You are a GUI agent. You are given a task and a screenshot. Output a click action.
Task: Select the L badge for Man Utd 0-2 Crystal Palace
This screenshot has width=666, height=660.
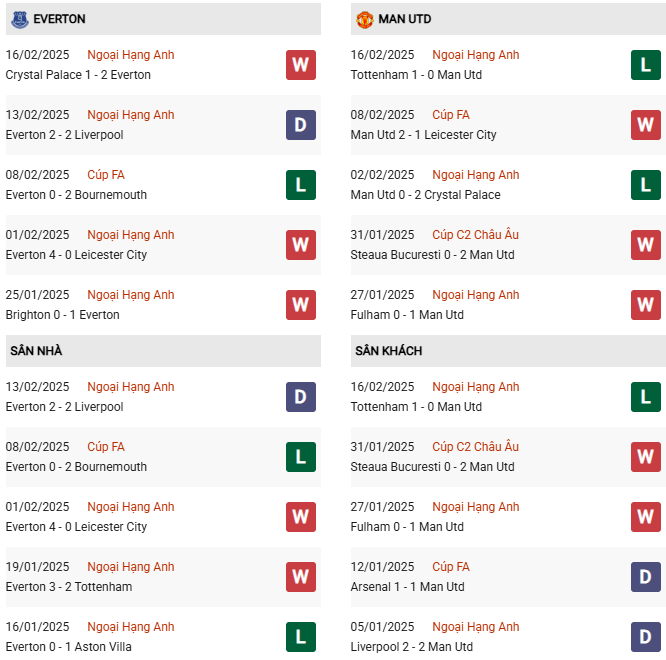(x=645, y=185)
